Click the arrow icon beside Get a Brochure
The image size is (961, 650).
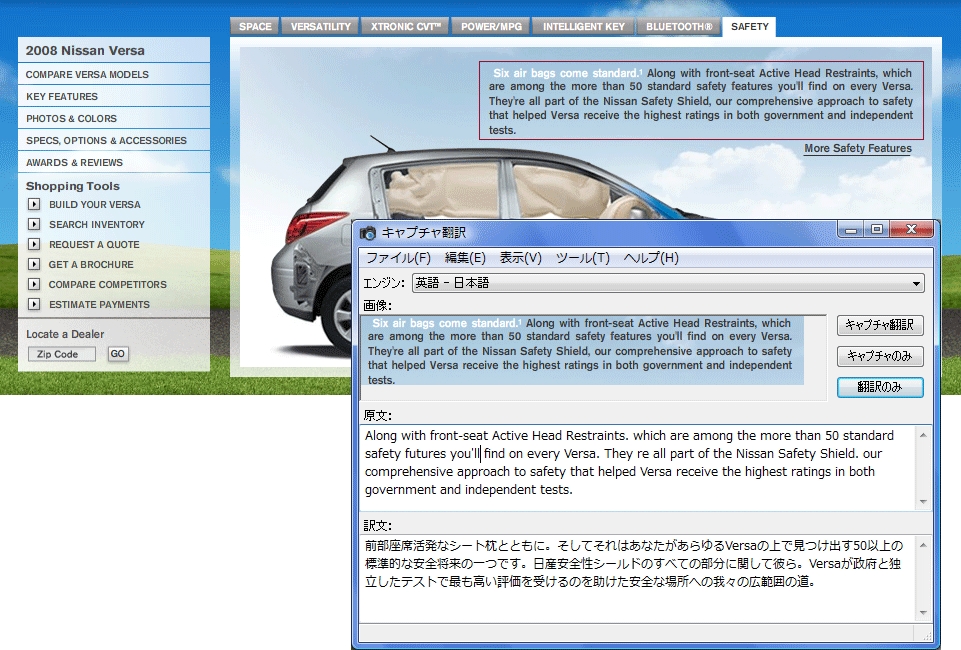(x=34, y=265)
